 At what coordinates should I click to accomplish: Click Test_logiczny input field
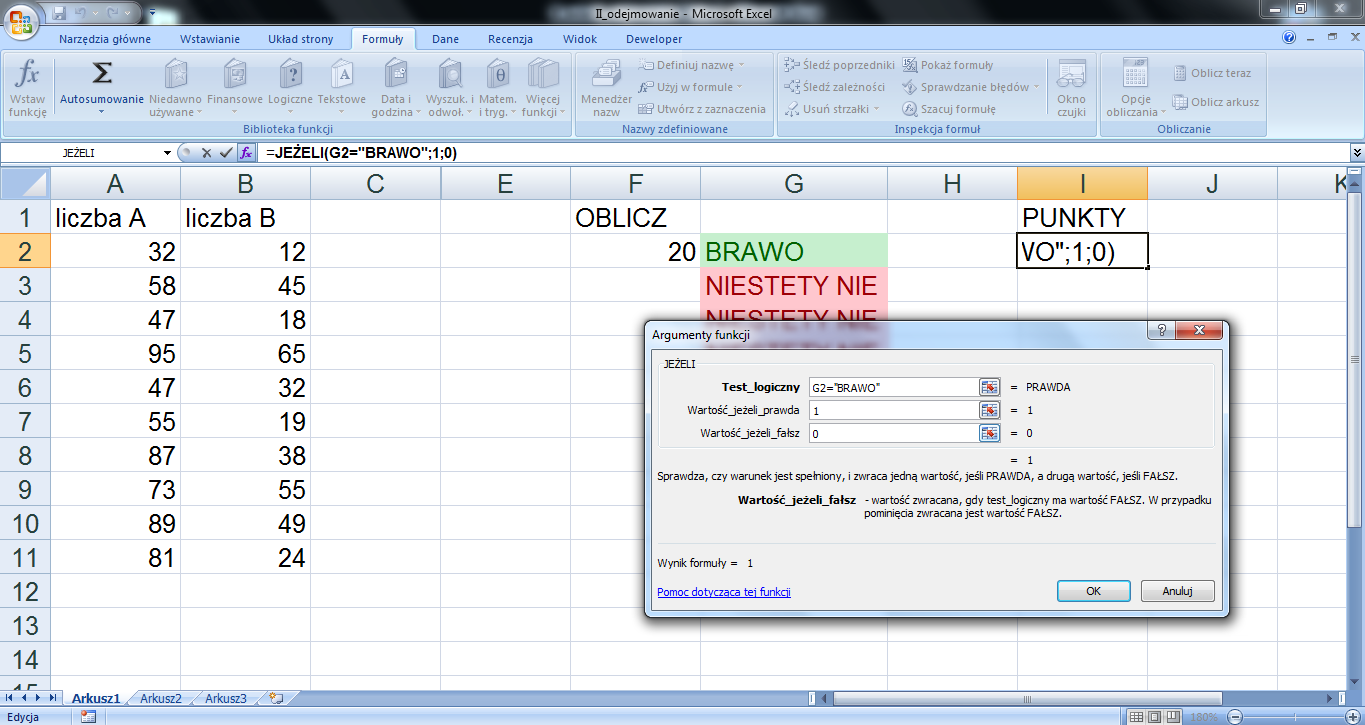(892, 387)
